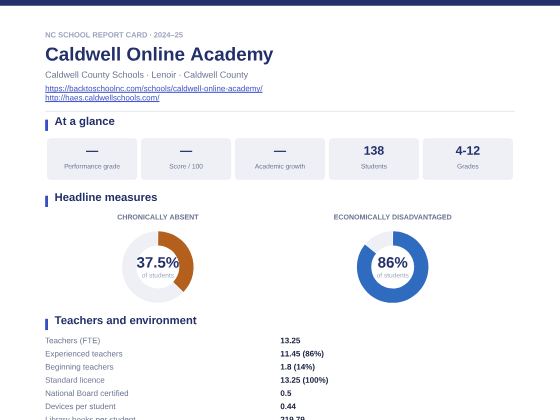Select the Performance grade card

point(92,159)
